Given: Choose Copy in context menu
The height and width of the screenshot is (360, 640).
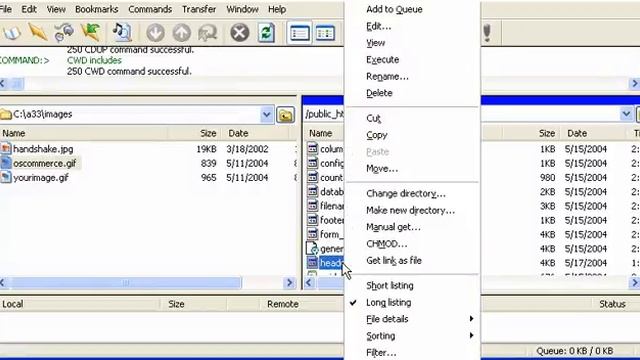Looking at the screenshot, I should 376,135.
